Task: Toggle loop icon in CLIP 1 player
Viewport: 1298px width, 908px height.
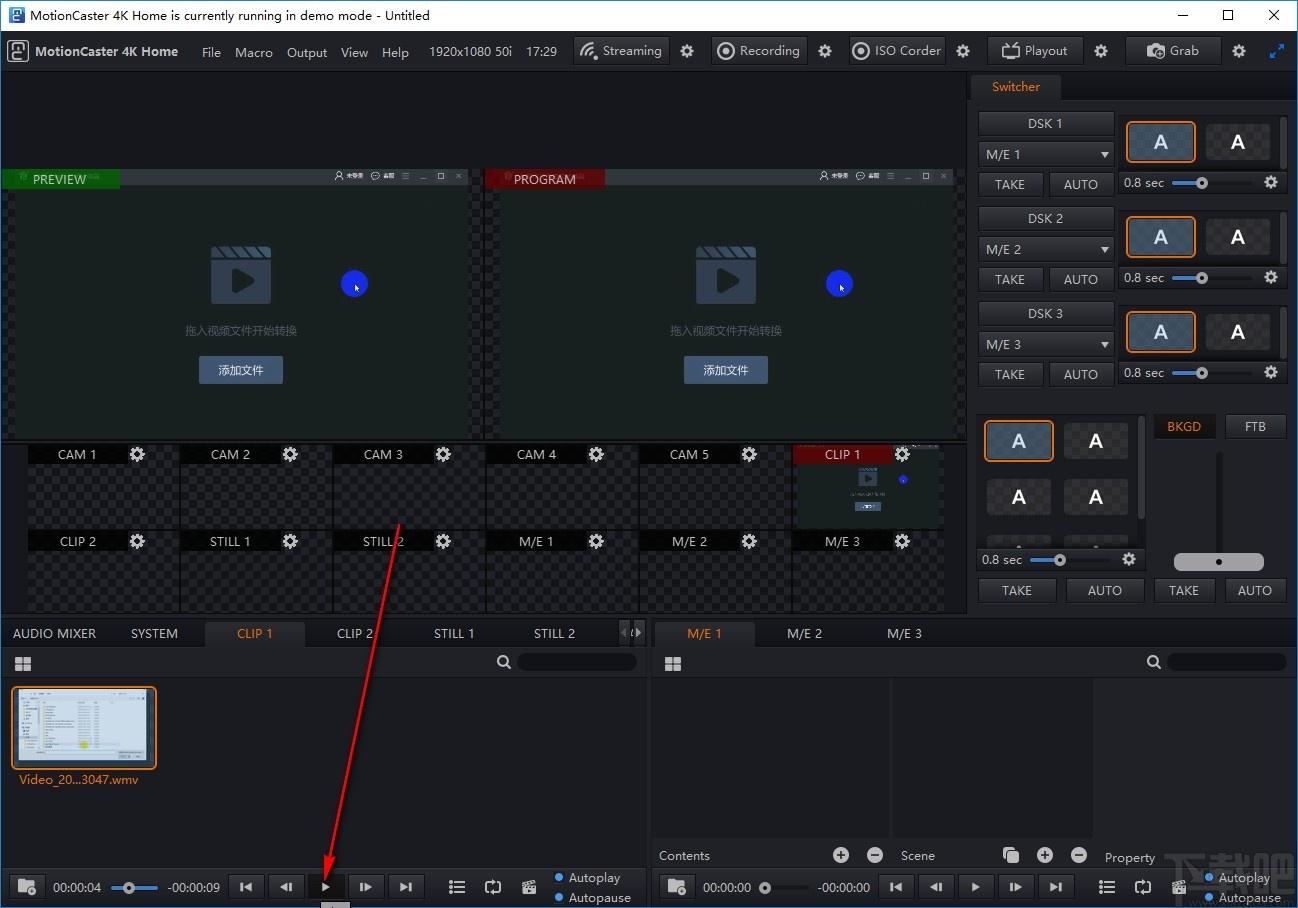Action: click(493, 887)
